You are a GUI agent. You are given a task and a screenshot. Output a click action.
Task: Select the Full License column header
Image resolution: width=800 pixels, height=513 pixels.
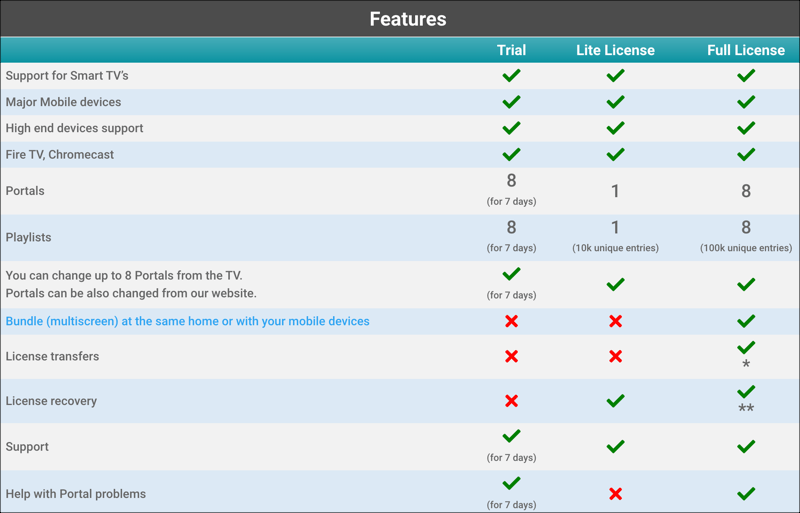(746, 50)
